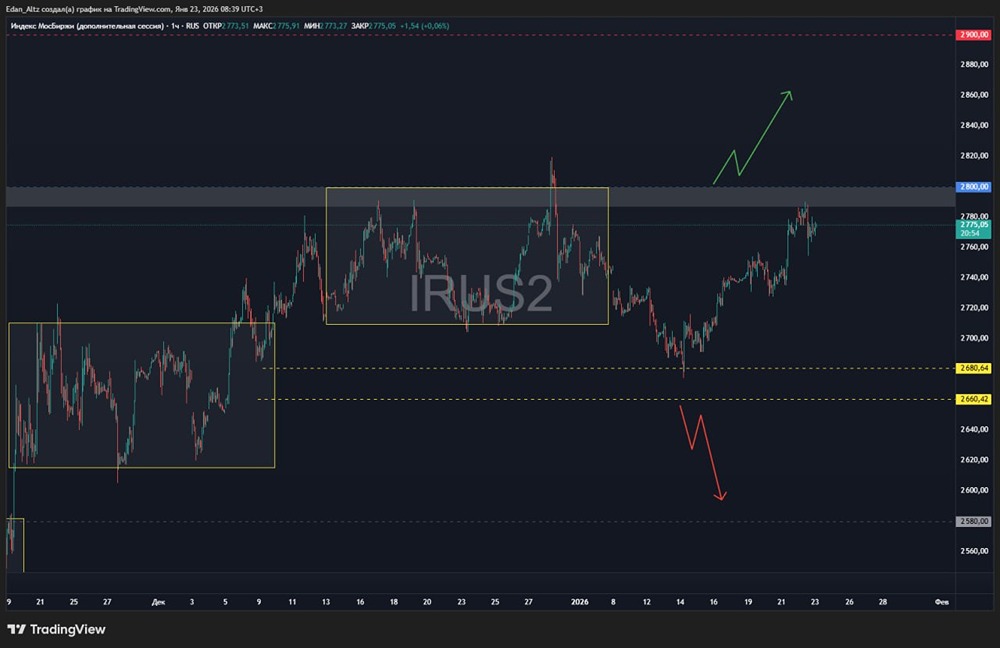Click the yellow 2680,64 level label
The image size is (1000, 648).
(973, 368)
